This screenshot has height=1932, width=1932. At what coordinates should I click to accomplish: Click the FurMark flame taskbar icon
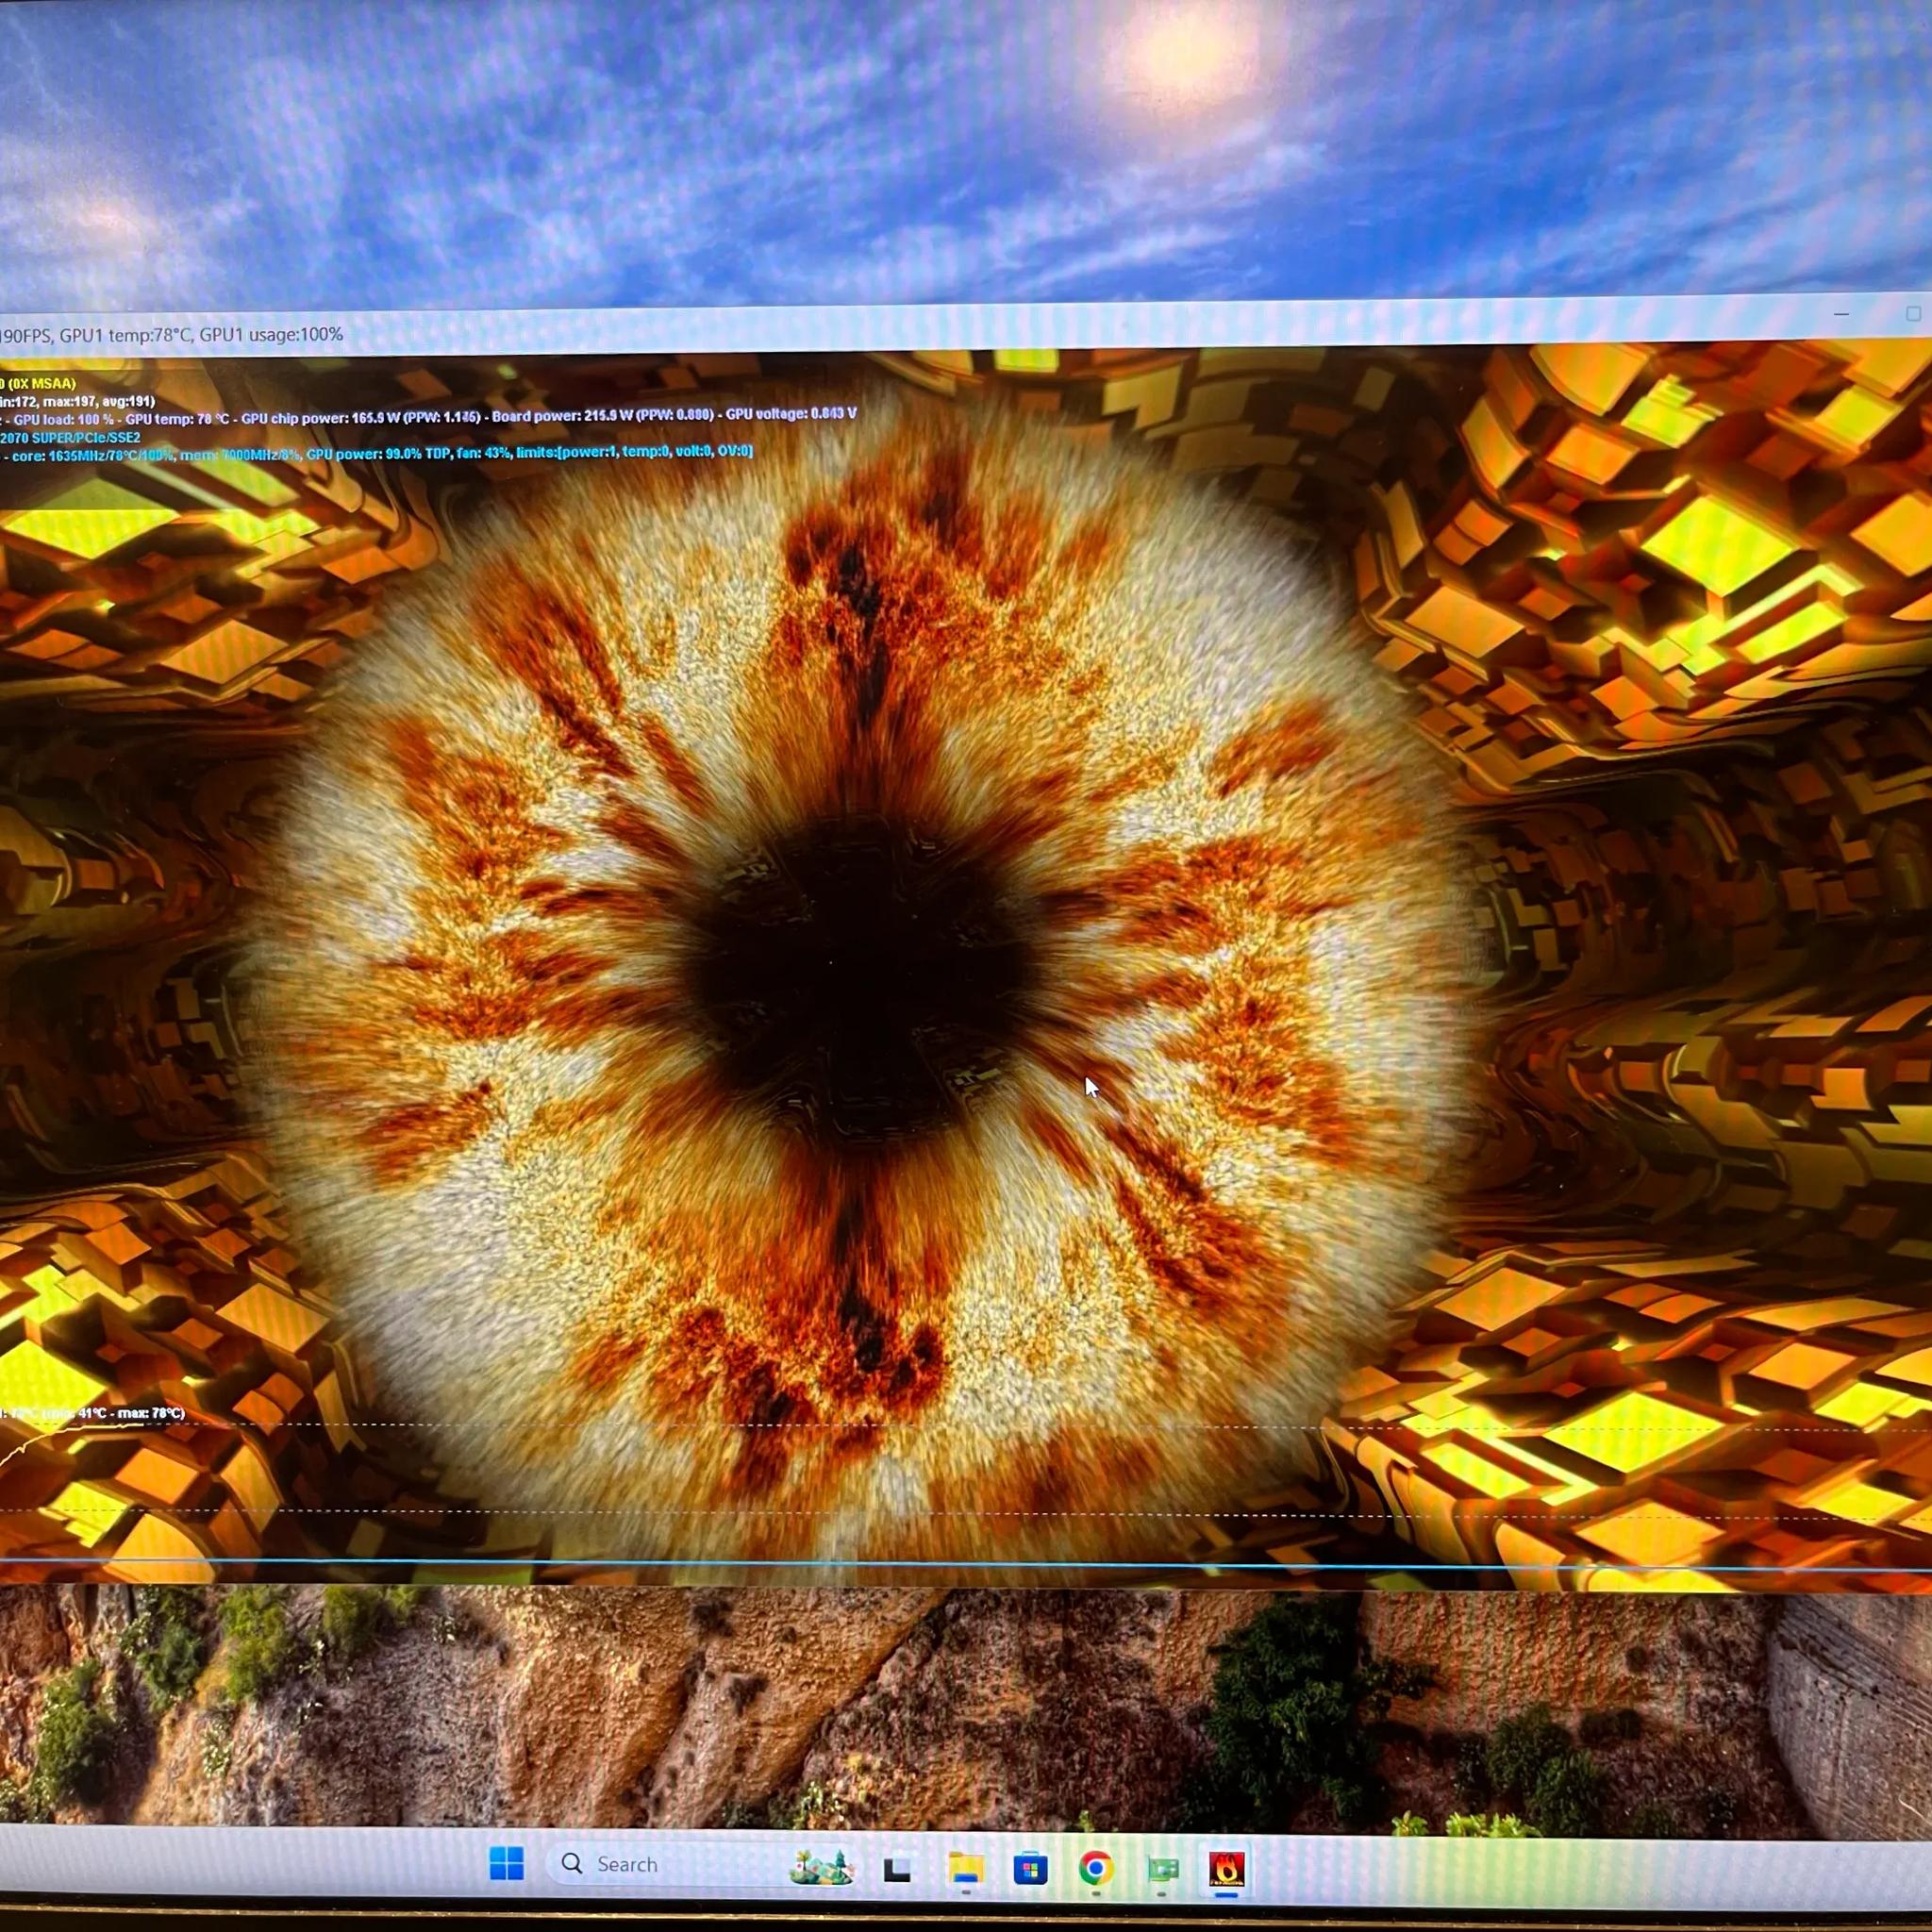coord(1226,1867)
